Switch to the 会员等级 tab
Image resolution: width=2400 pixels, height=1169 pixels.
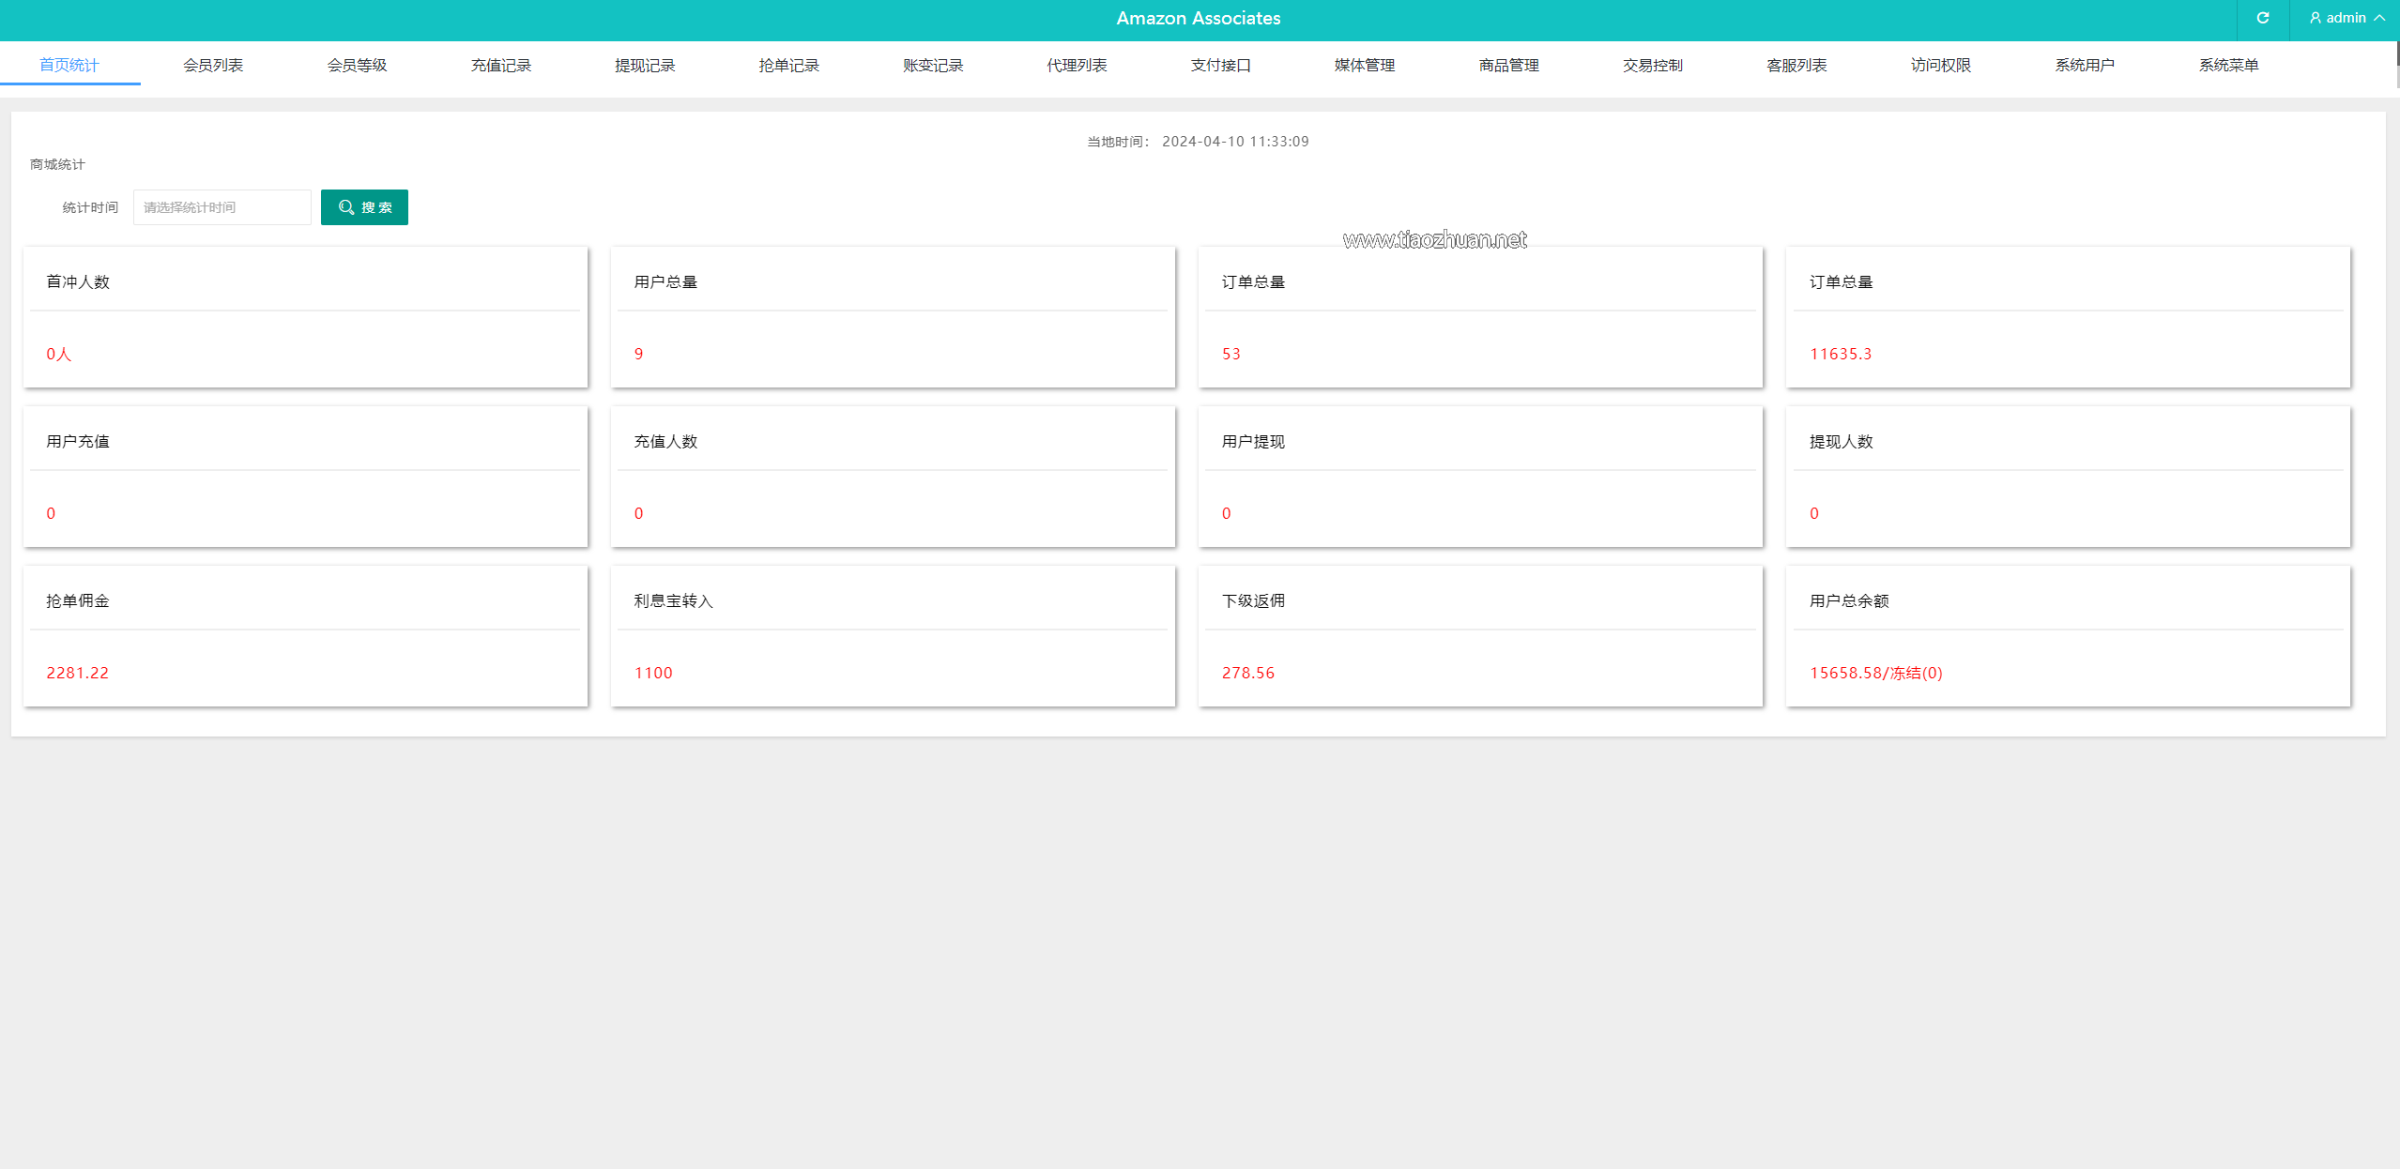click(x=357, y=65)
